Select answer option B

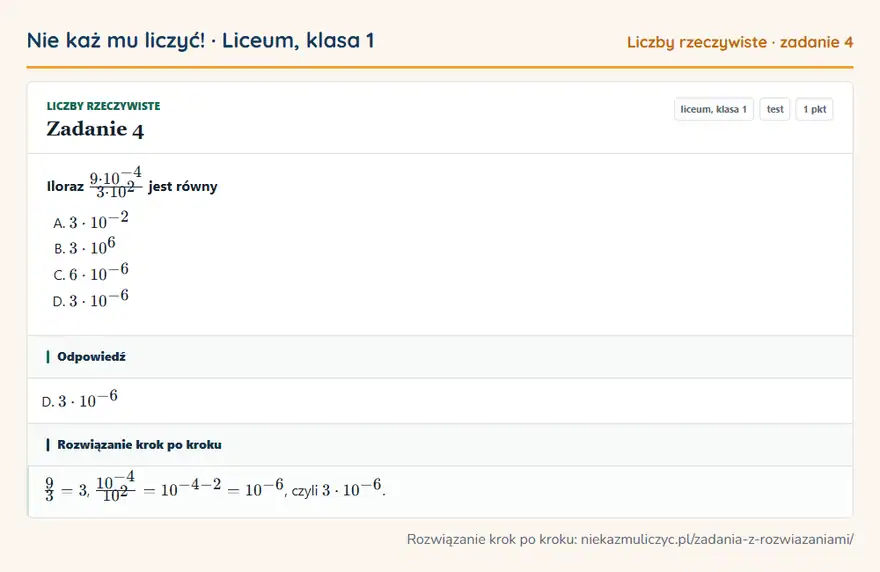(85, 247)
